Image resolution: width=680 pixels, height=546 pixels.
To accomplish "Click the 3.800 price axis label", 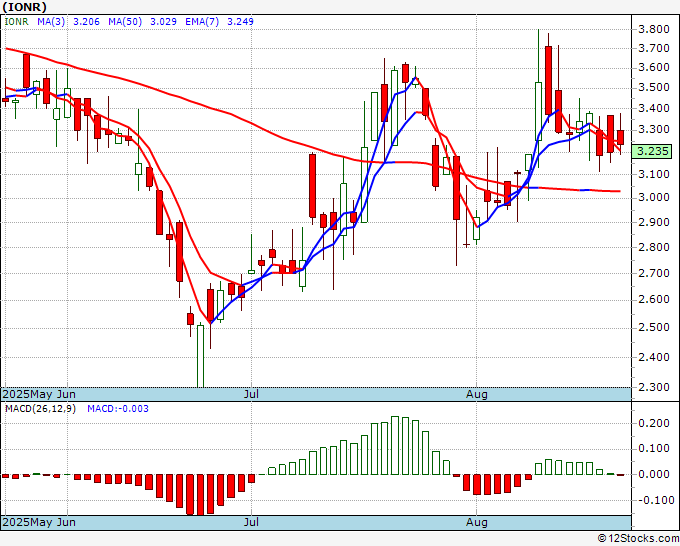I will [654, 29].
